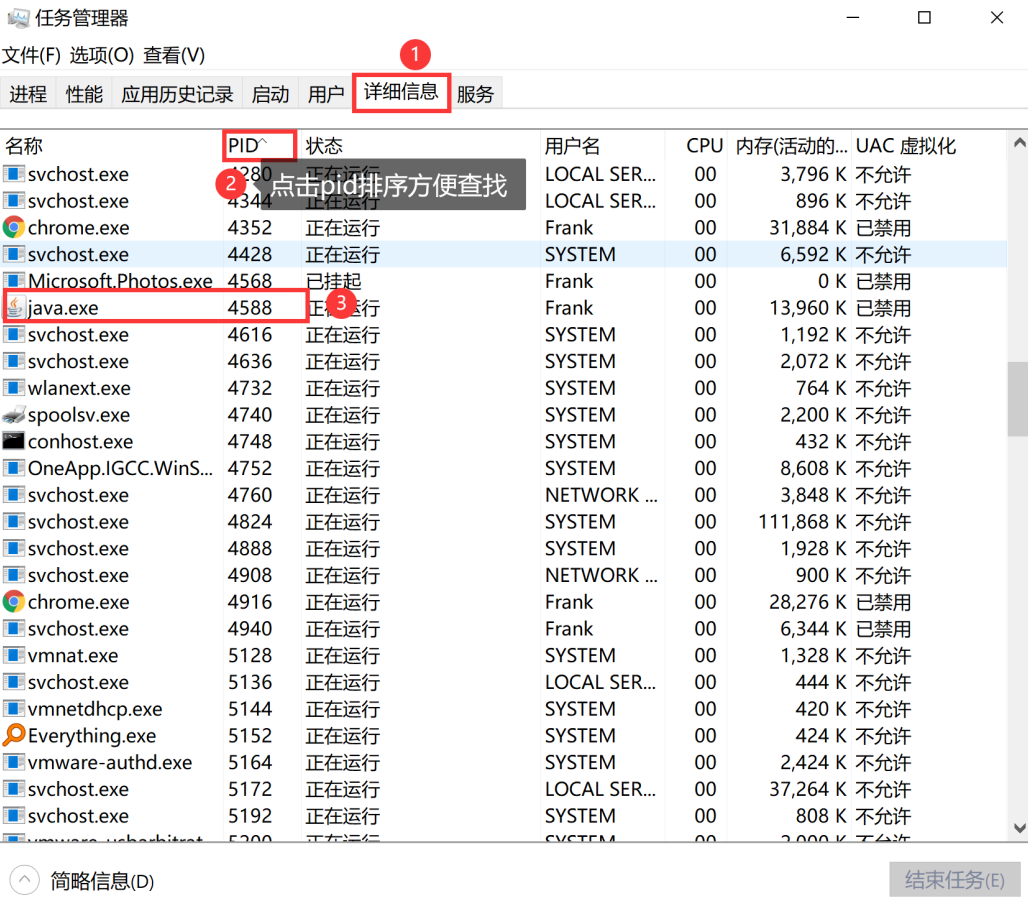The width and height of the screenshot is (1028, 912).
Task: Click LOCAL SER... user for PID 5136
Action: 600,682
